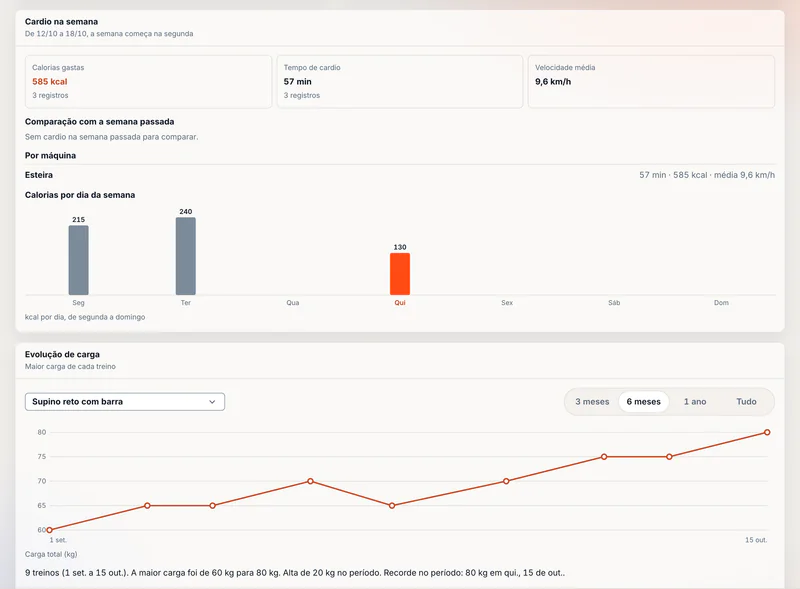
Task: Click the "Carga total (kg)" axis caption
Action: coord(51,554)
